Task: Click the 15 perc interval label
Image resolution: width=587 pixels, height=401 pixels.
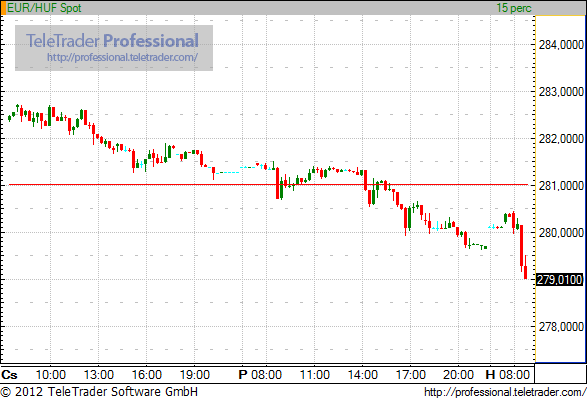Action: point(514,8)
